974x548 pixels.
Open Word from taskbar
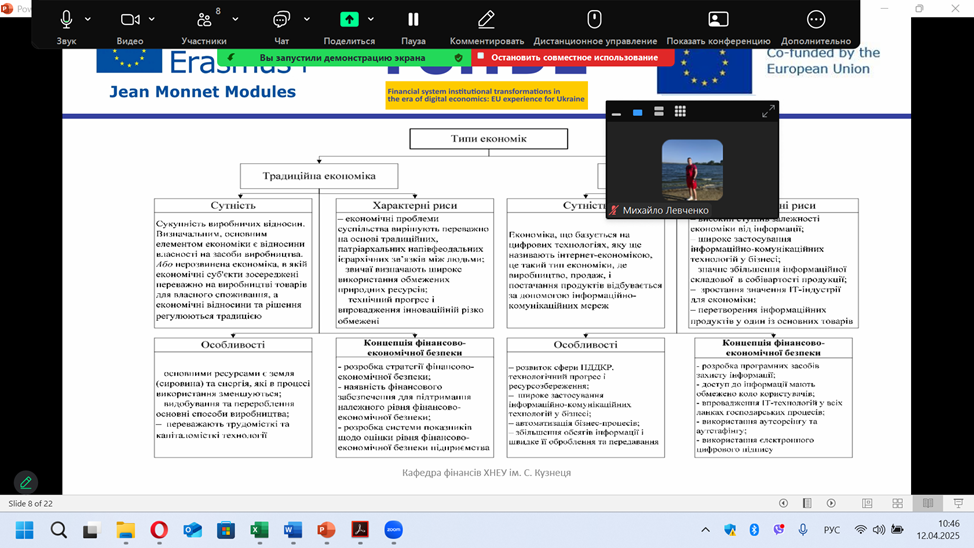tap(293, 530)
